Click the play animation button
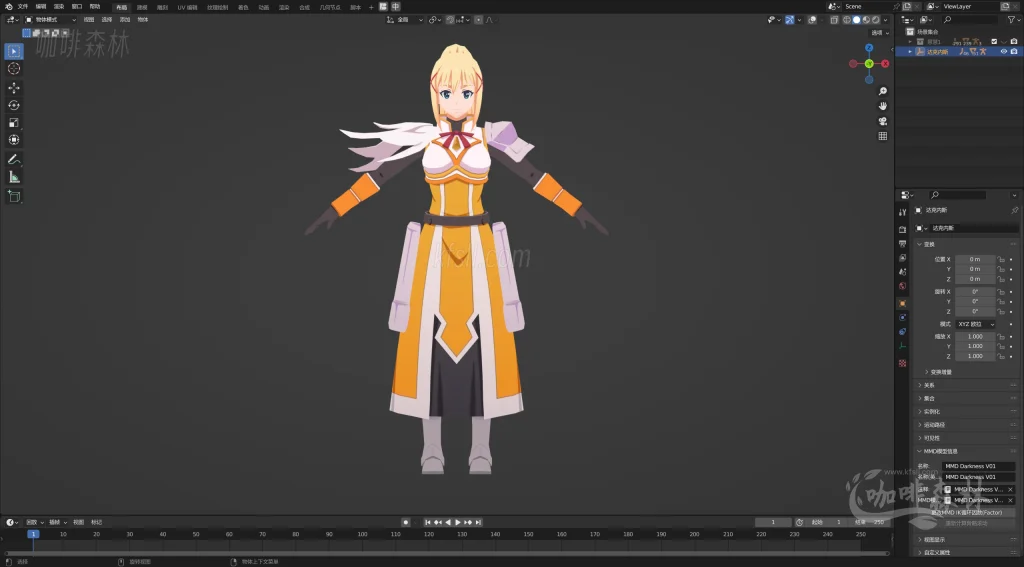The height and width of the screenshot is (567, 1024). pyautogui.click(x=458, y=523)
